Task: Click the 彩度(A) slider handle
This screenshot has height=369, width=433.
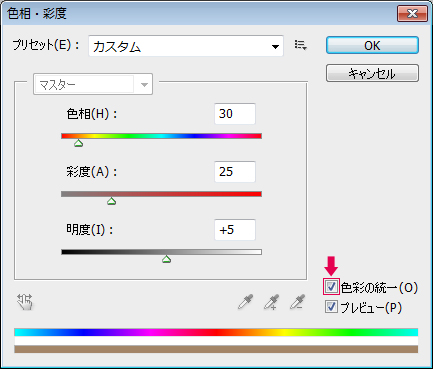Action: point(112,201)
